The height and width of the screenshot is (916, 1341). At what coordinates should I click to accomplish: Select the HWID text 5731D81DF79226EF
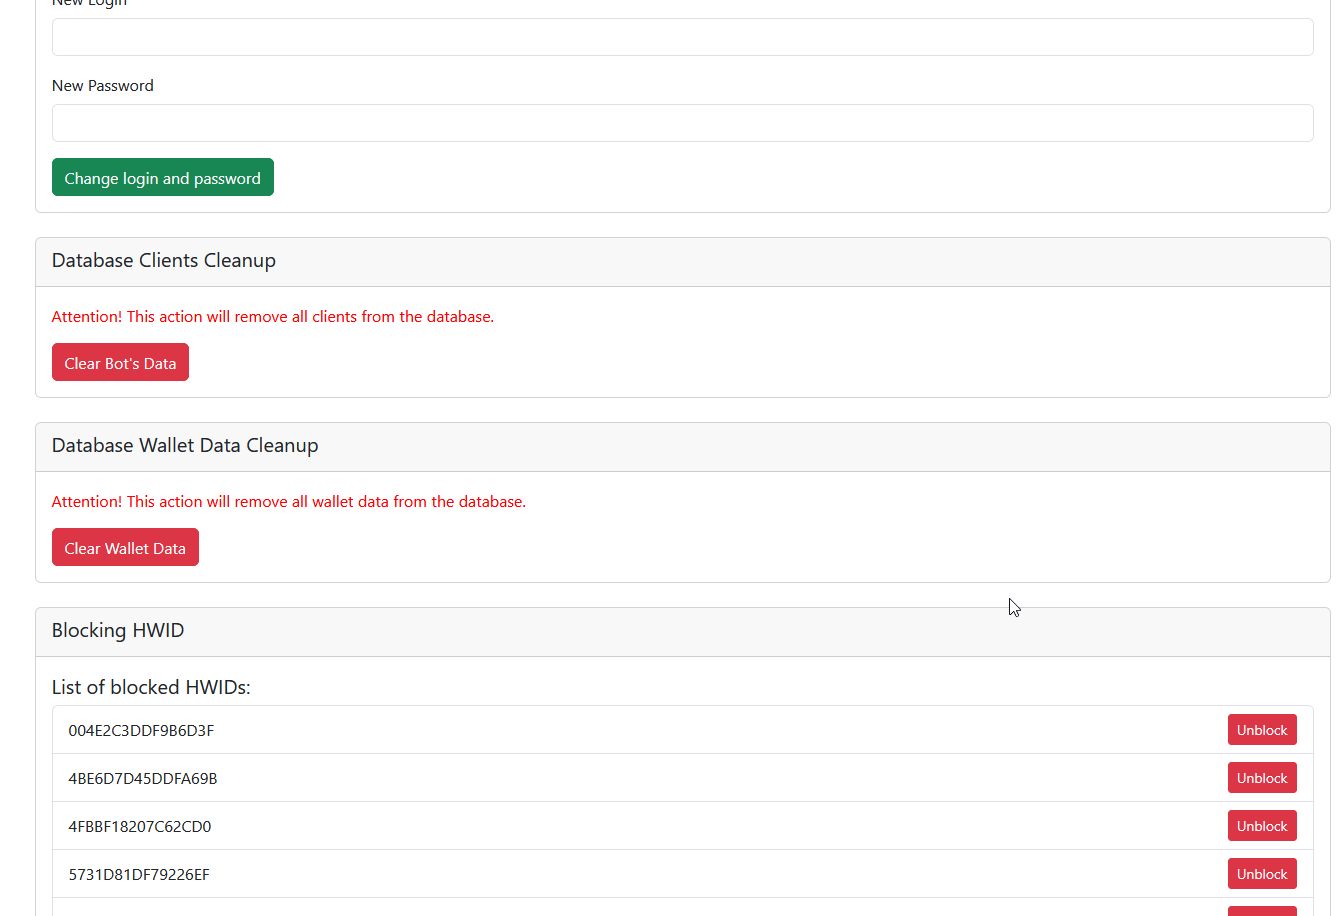click(139, 874)
